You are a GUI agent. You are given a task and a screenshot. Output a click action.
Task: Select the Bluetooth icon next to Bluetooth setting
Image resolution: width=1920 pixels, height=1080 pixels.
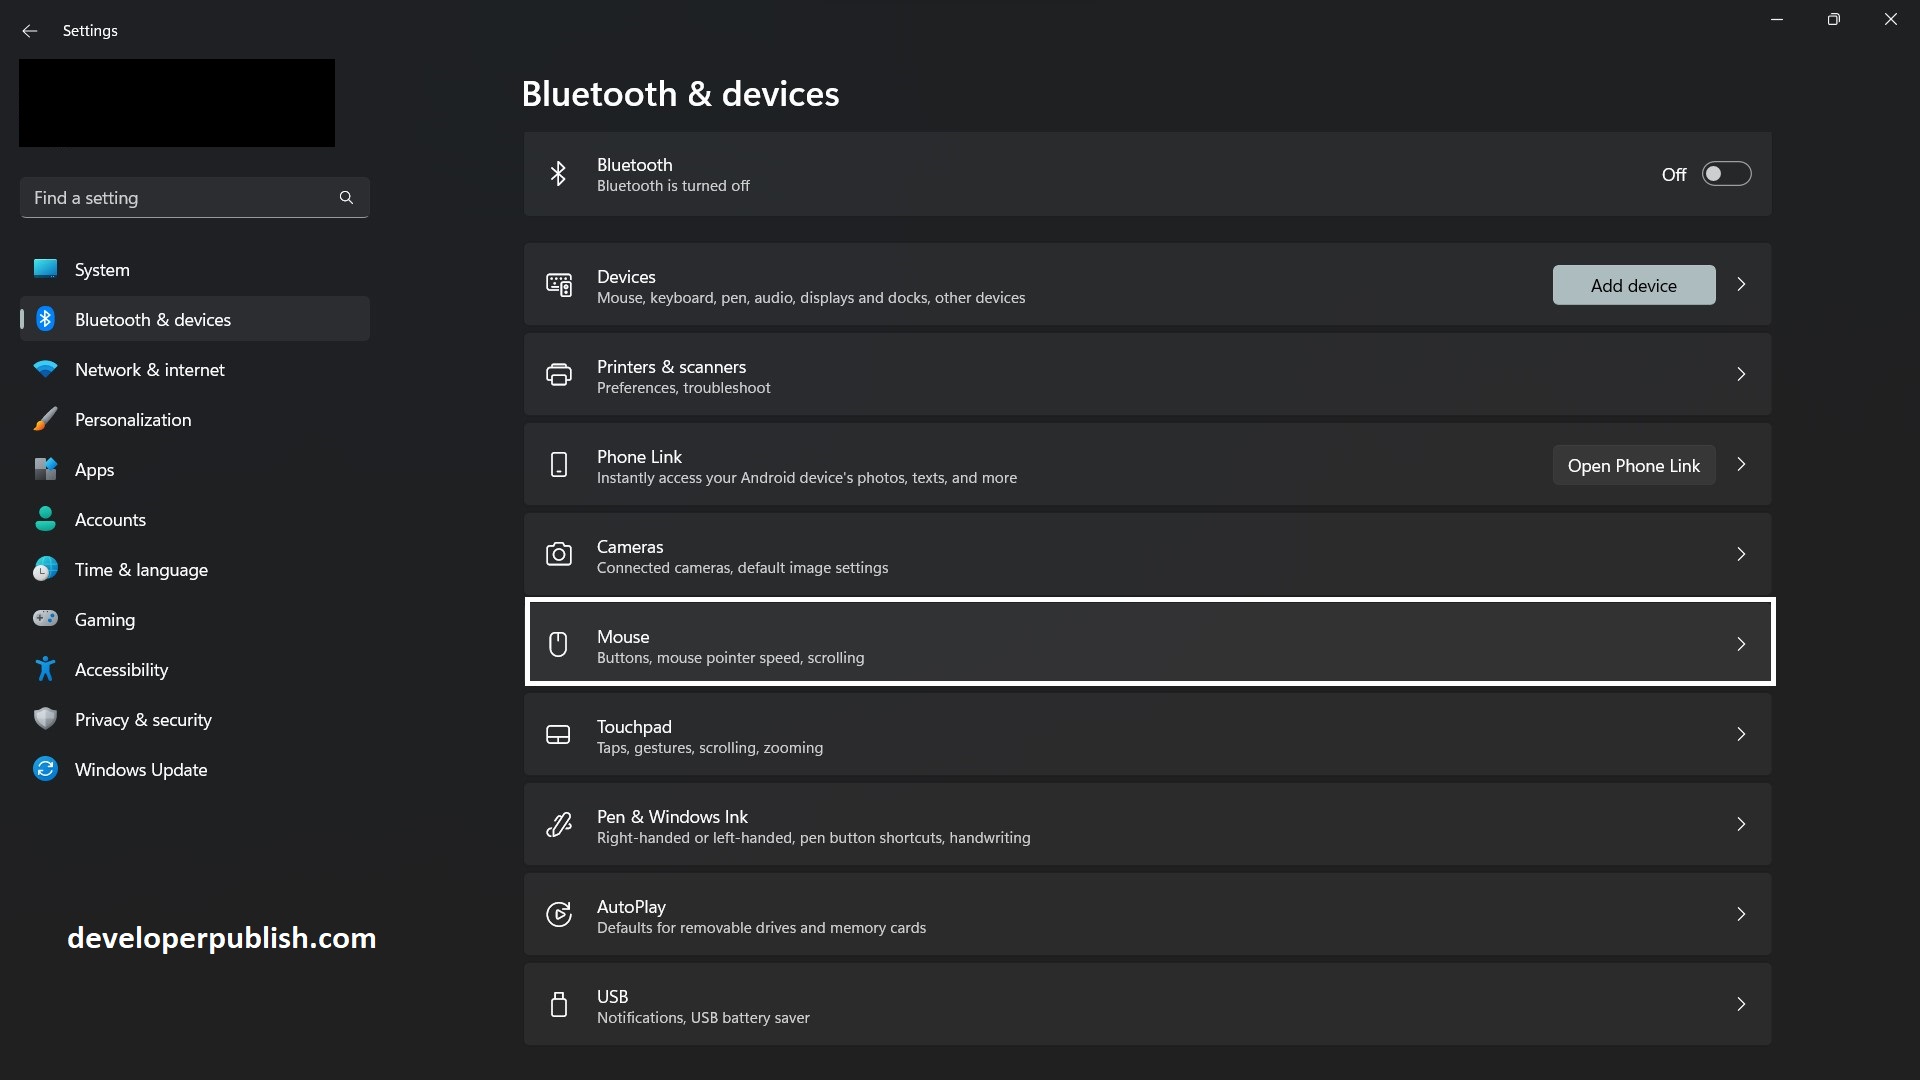(559, 173)
